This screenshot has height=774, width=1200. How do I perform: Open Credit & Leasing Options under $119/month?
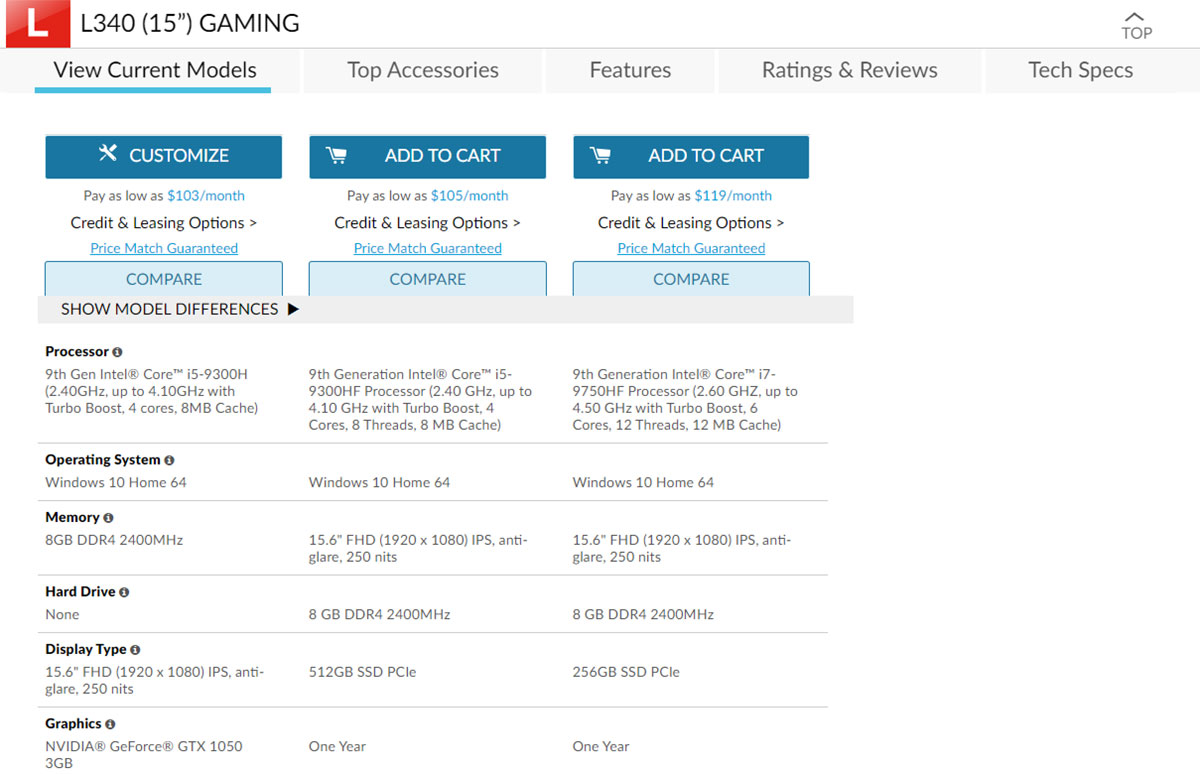[691, 223]
